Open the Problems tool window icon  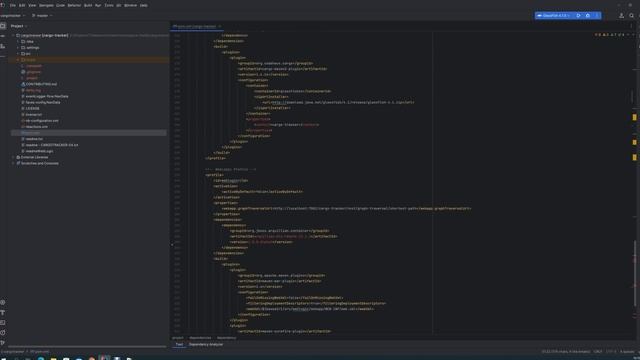(3, 333)
